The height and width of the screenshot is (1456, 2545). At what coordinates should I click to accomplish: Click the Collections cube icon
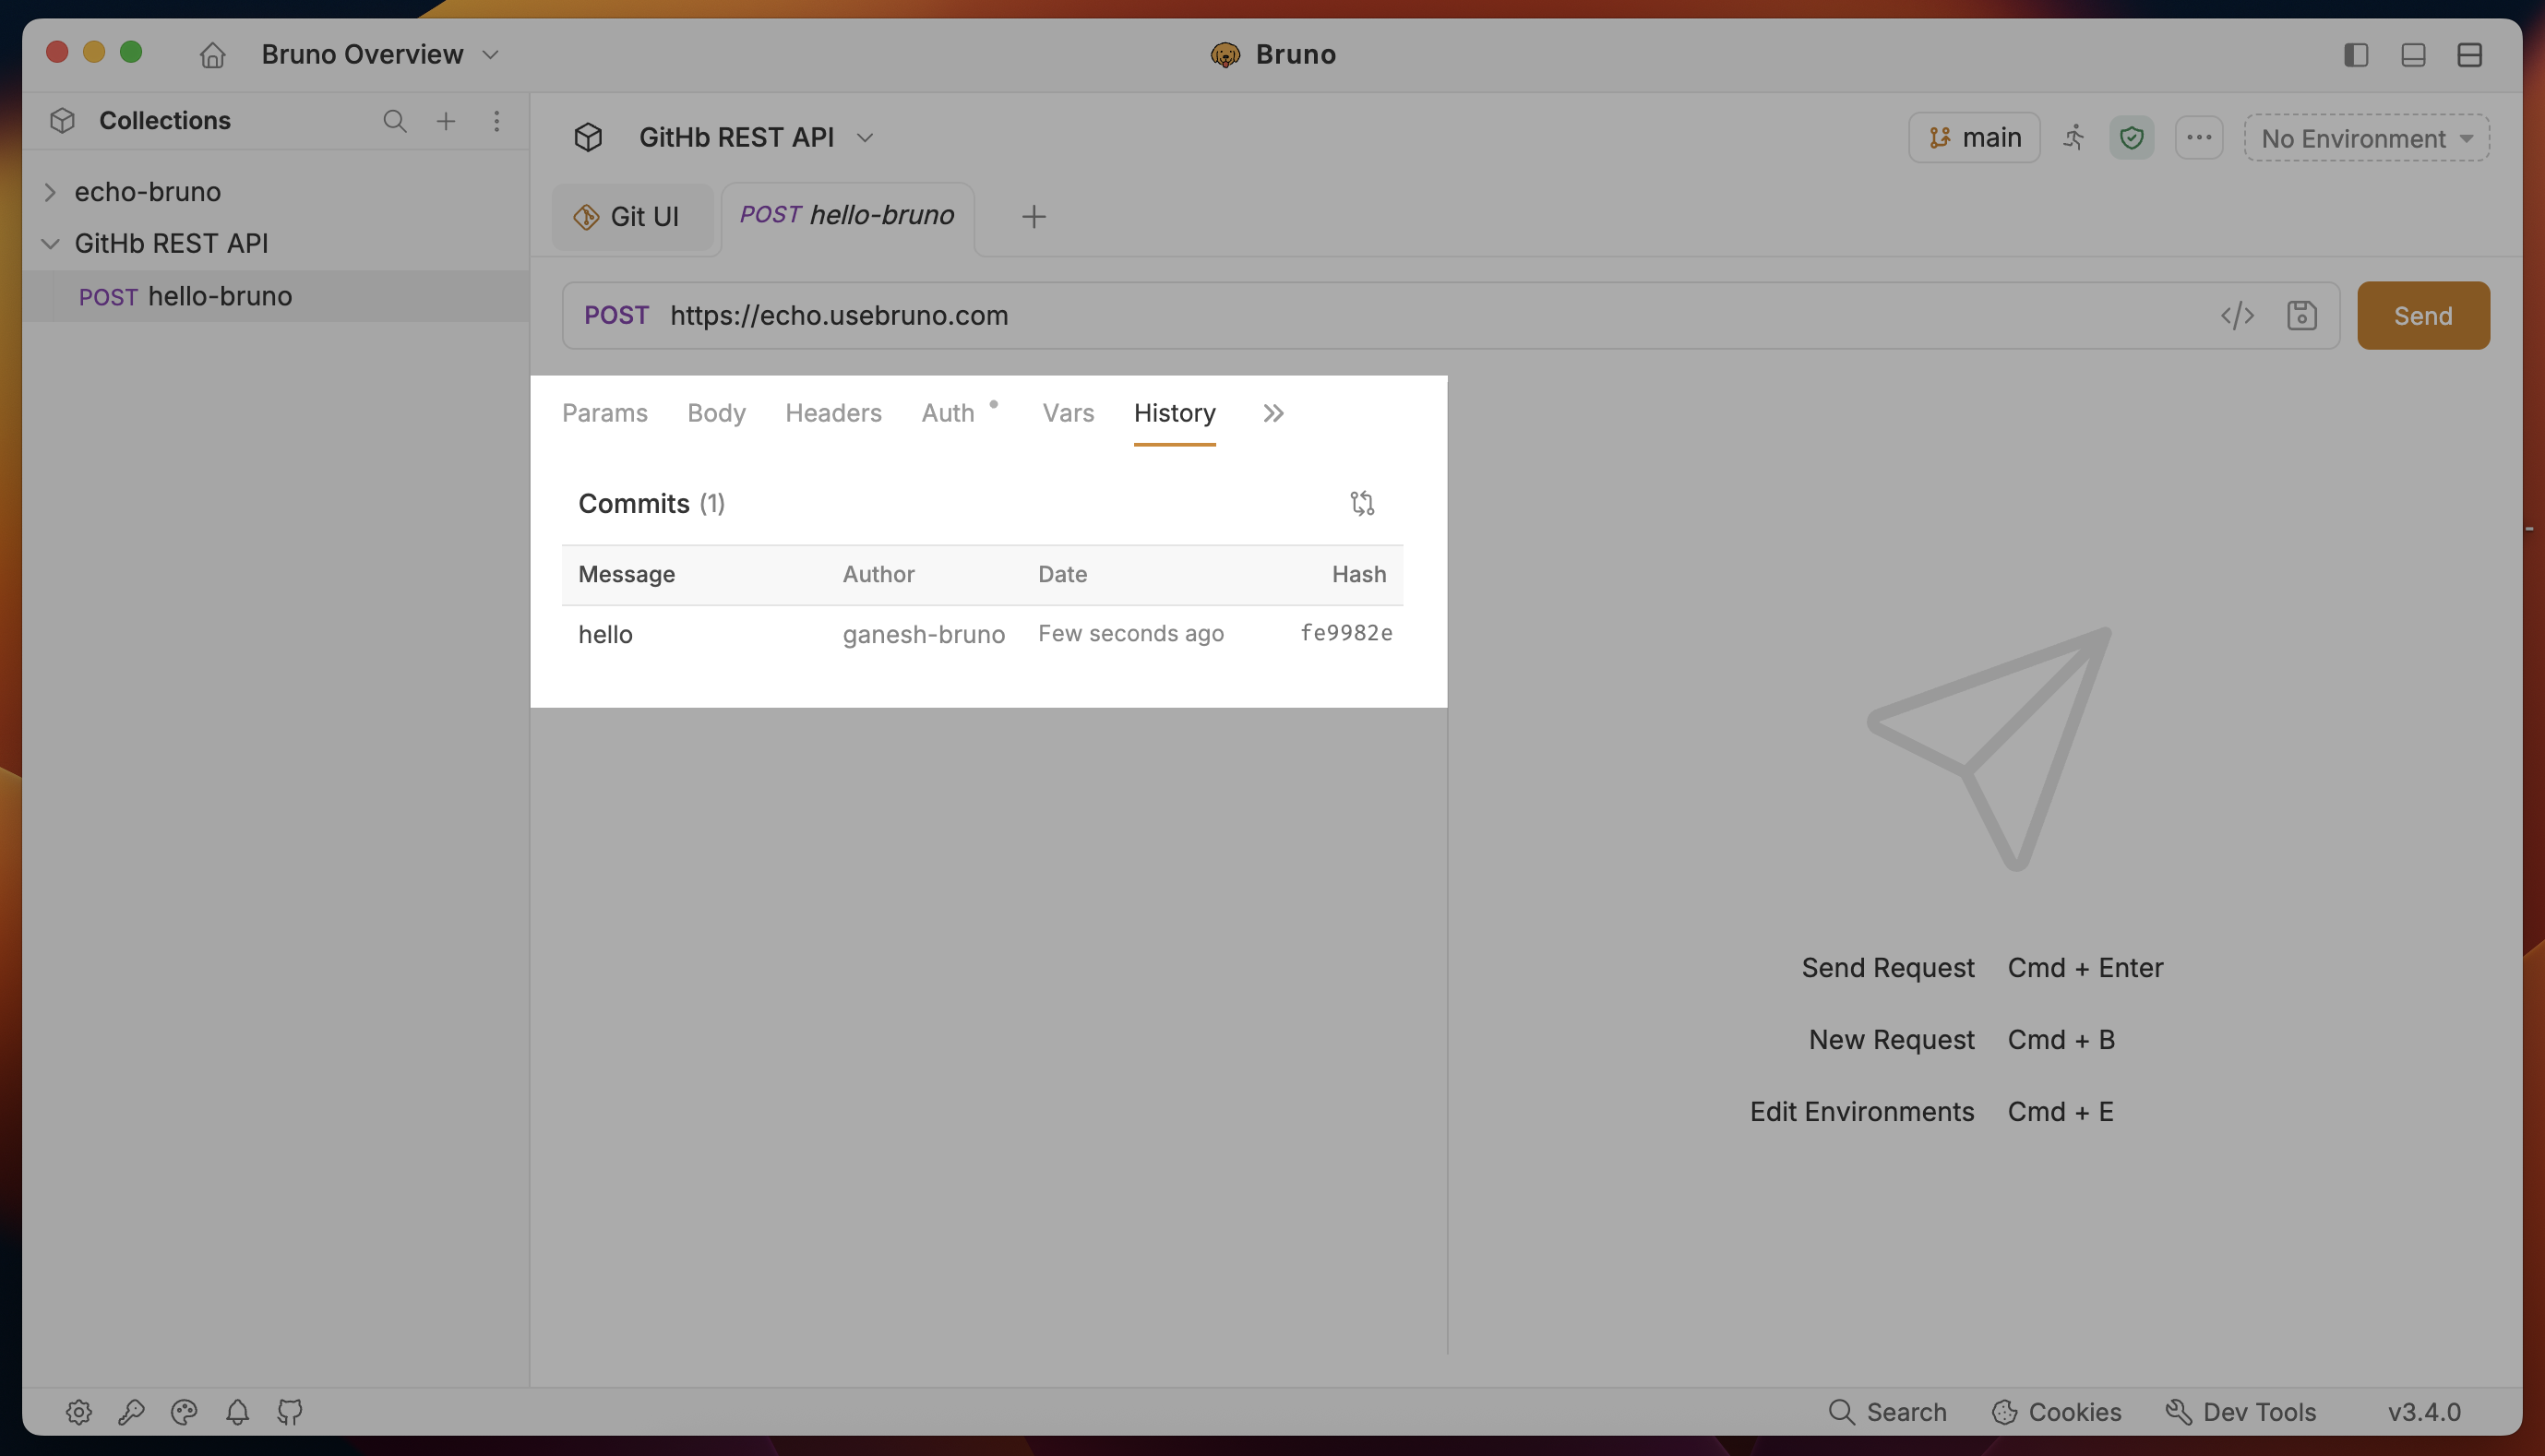[x=62, y=120]
